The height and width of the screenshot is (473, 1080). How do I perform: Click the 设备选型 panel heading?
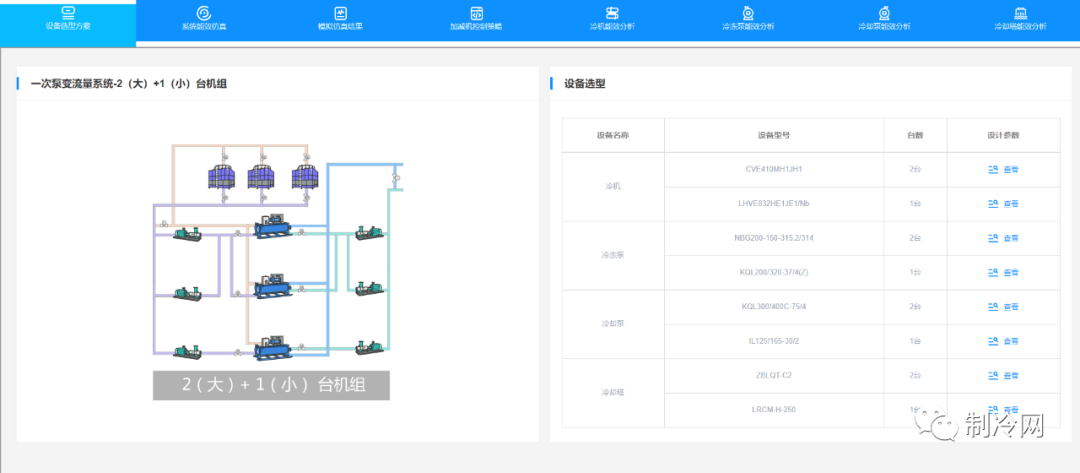click(x=585, y=84)
